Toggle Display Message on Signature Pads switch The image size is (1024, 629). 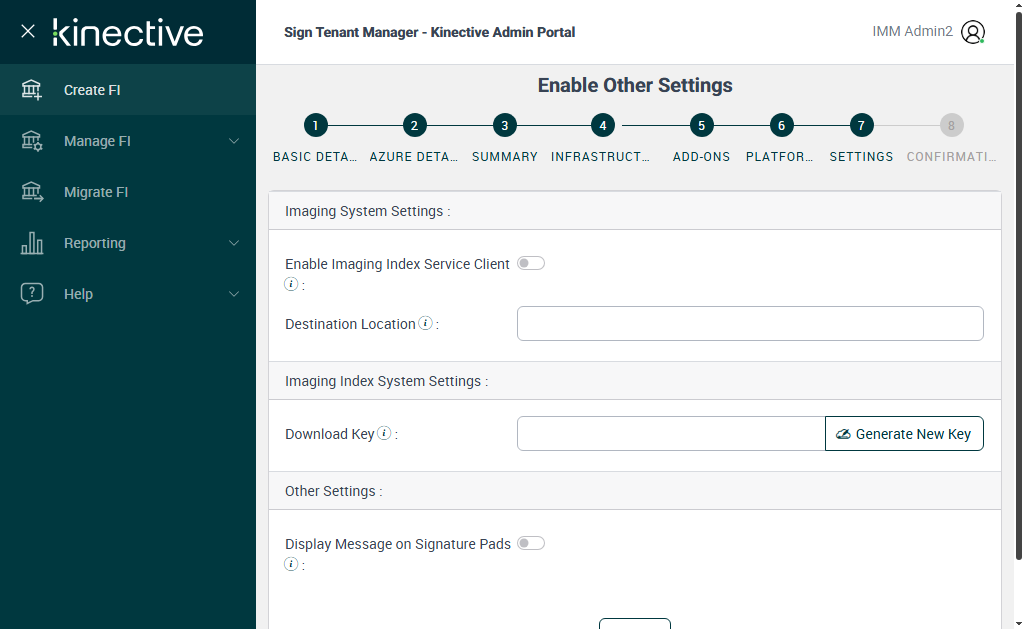tap(531, 543)
